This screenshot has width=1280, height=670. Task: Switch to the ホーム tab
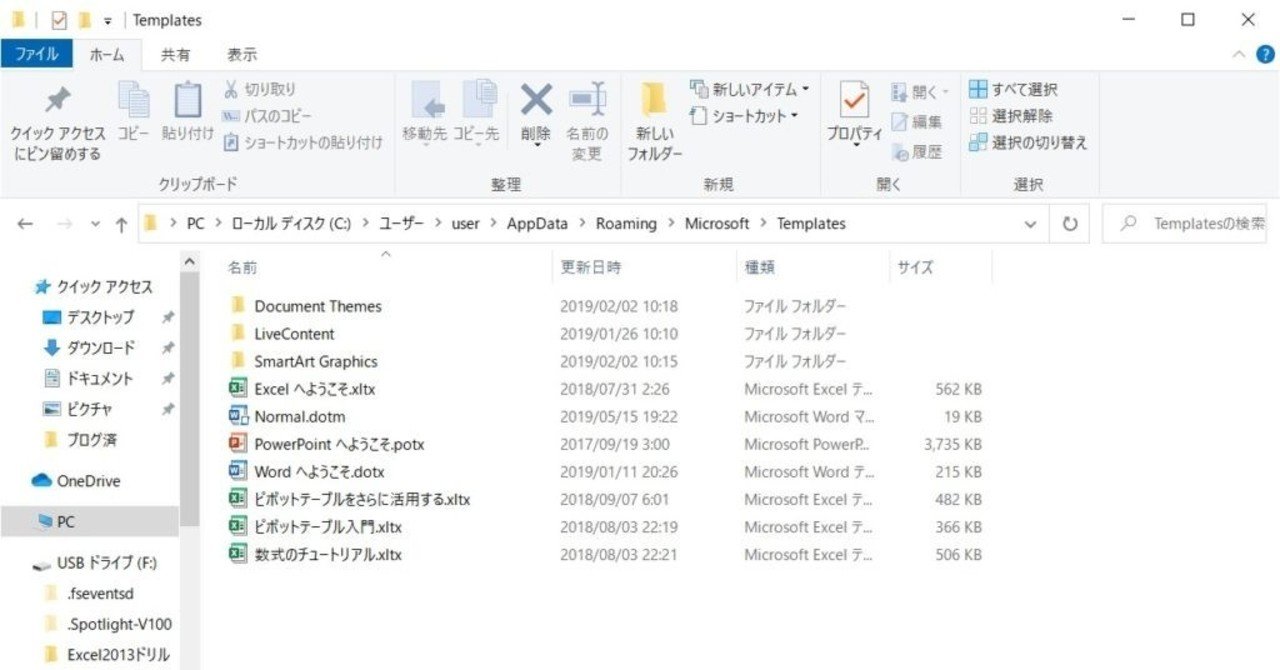click(107, 55)
